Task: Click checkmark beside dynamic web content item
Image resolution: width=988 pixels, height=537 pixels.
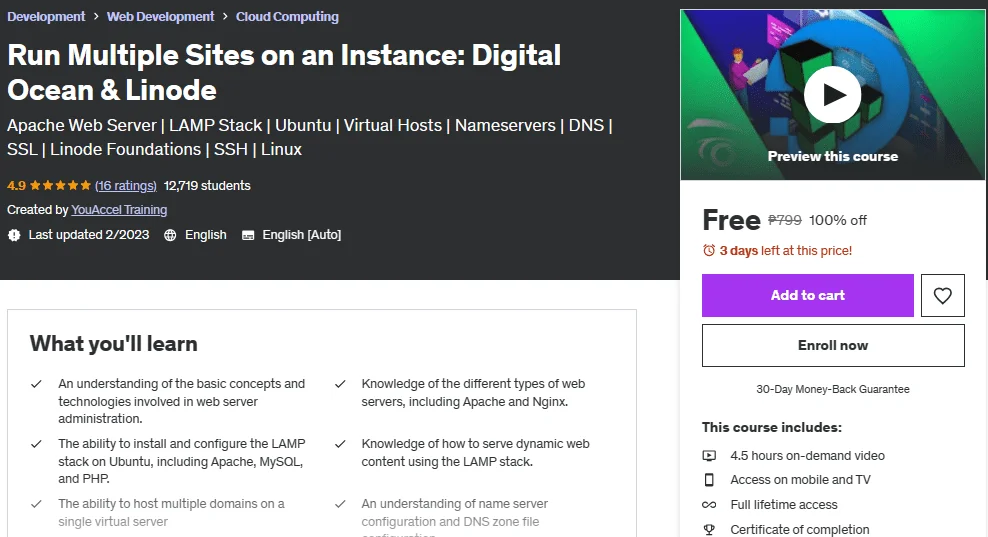Action: 340,444
